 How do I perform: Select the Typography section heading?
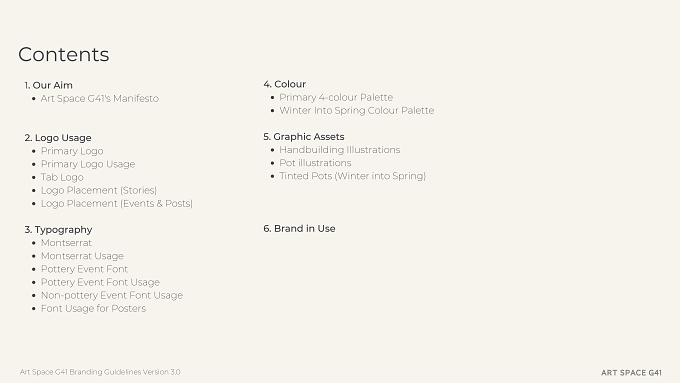pyautogui.click(x=59, y=230)
